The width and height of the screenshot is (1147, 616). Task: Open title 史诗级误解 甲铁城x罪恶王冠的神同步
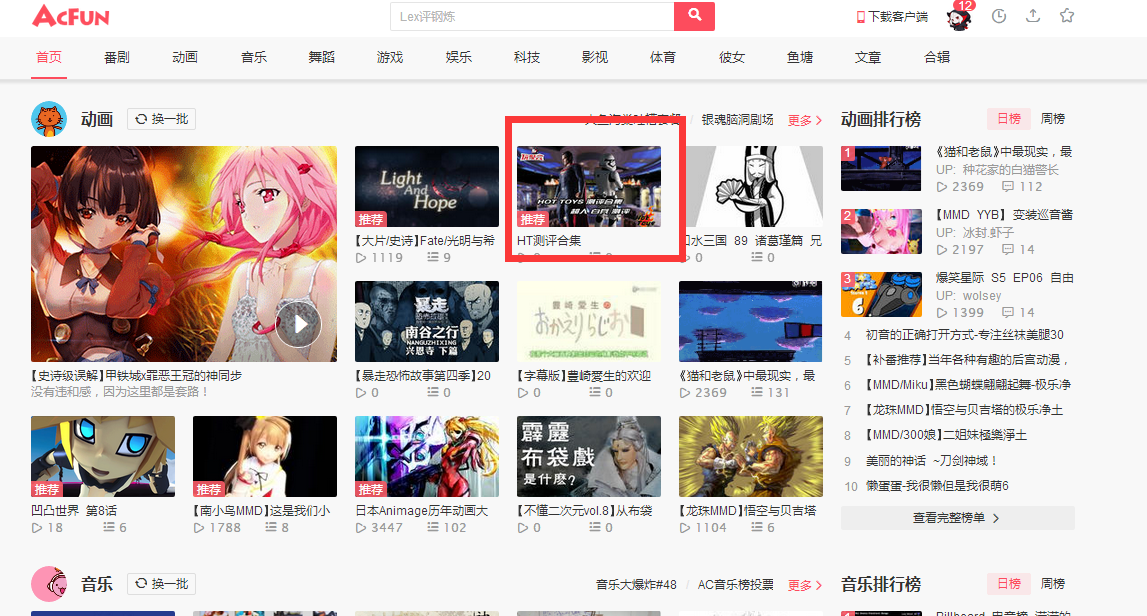coord(136,375)
